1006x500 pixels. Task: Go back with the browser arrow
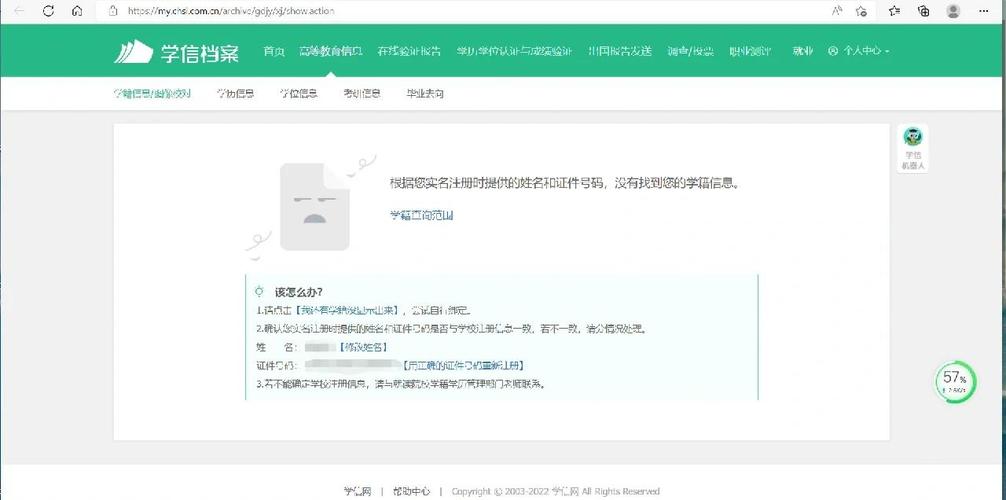point(19,11)
